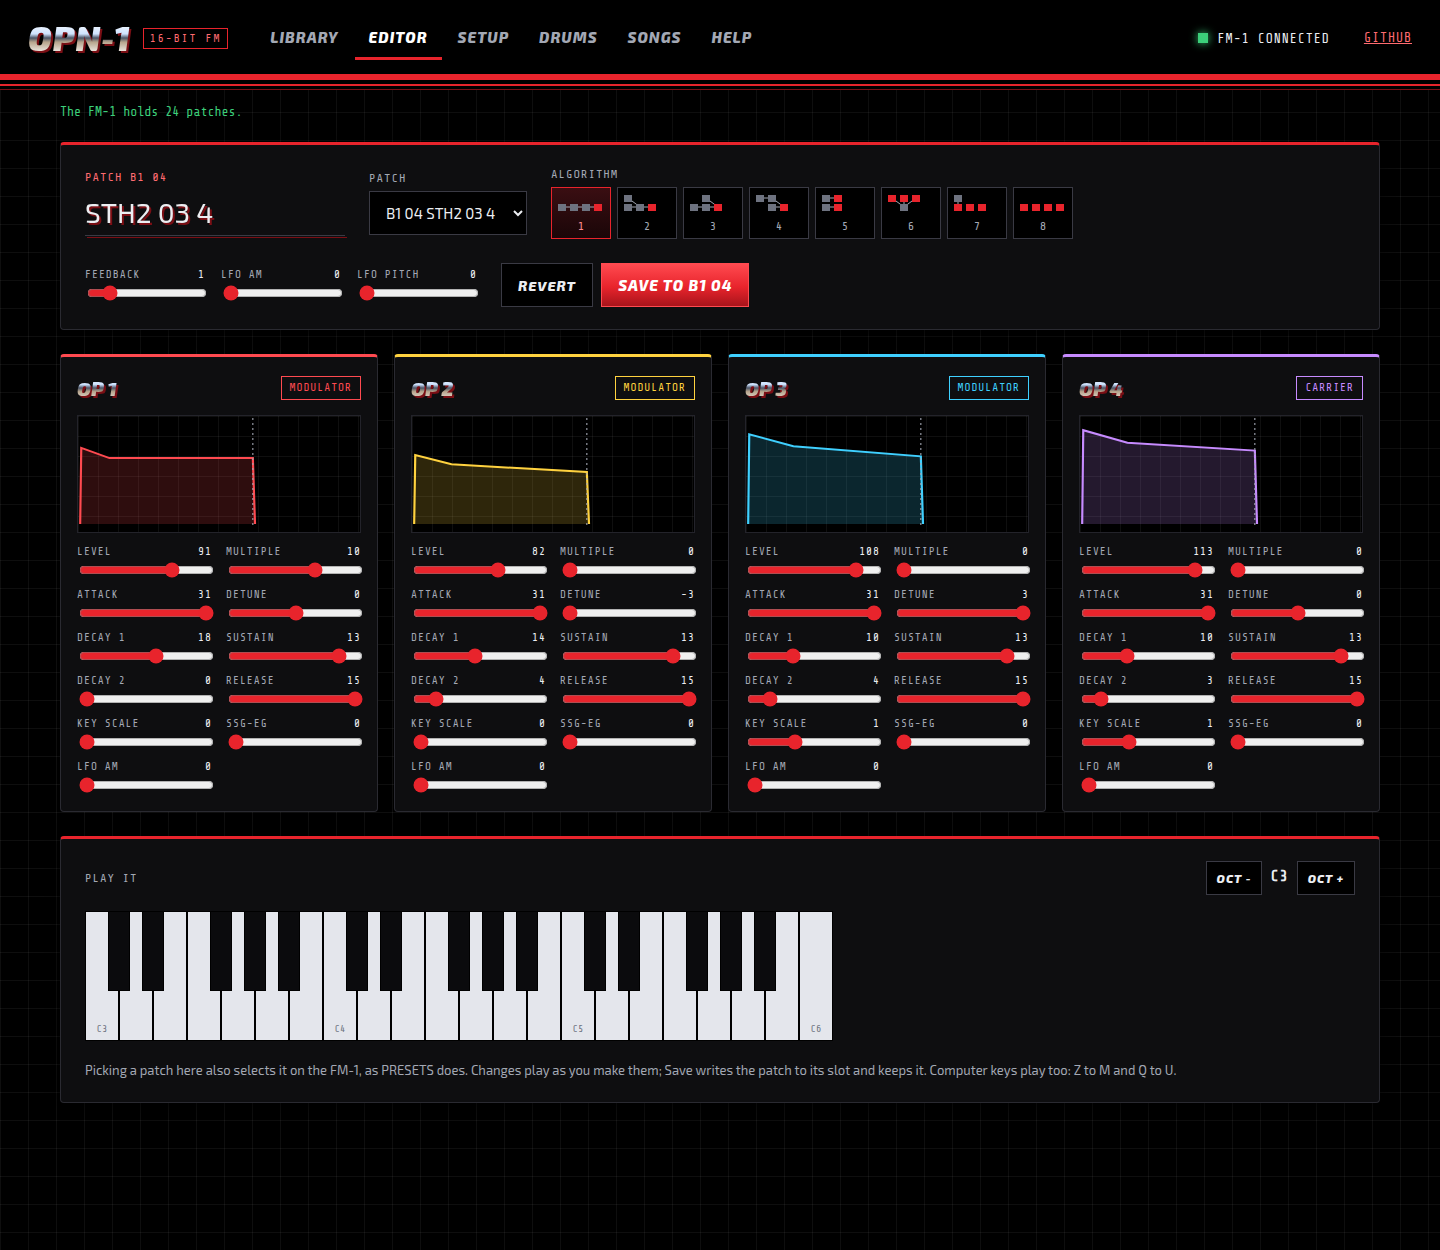The image size is (1440, 1250).
Task: Select algorithm 4 diagram button
Action: [x=779, y=213]
